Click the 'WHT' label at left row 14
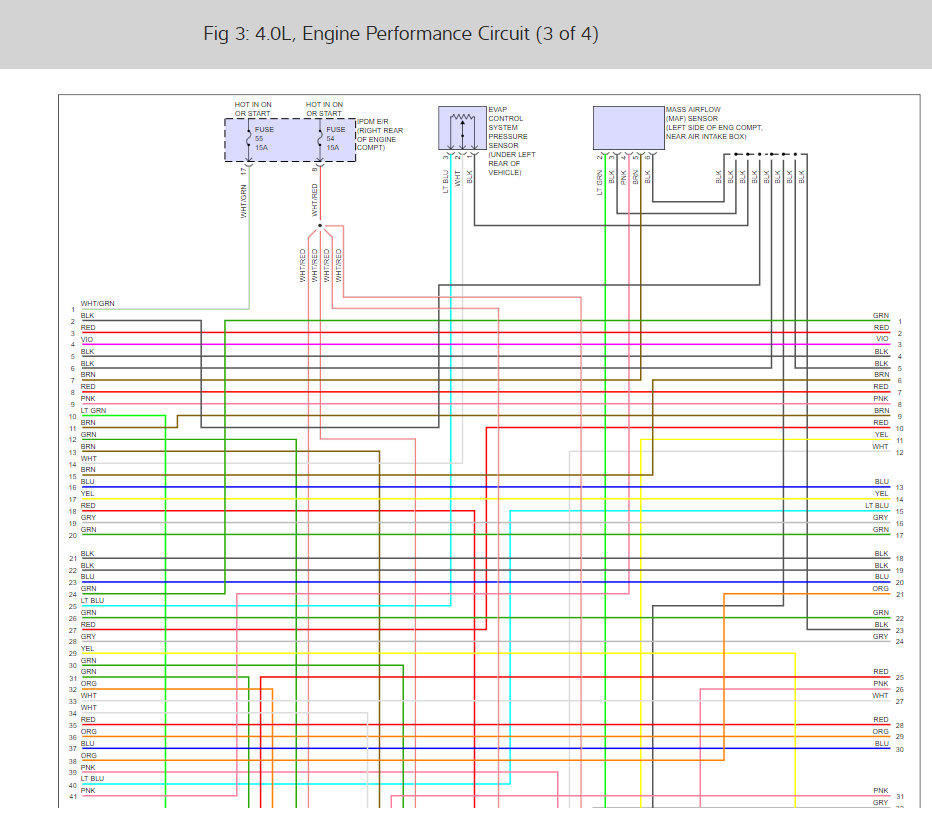 tap(89, 458)
